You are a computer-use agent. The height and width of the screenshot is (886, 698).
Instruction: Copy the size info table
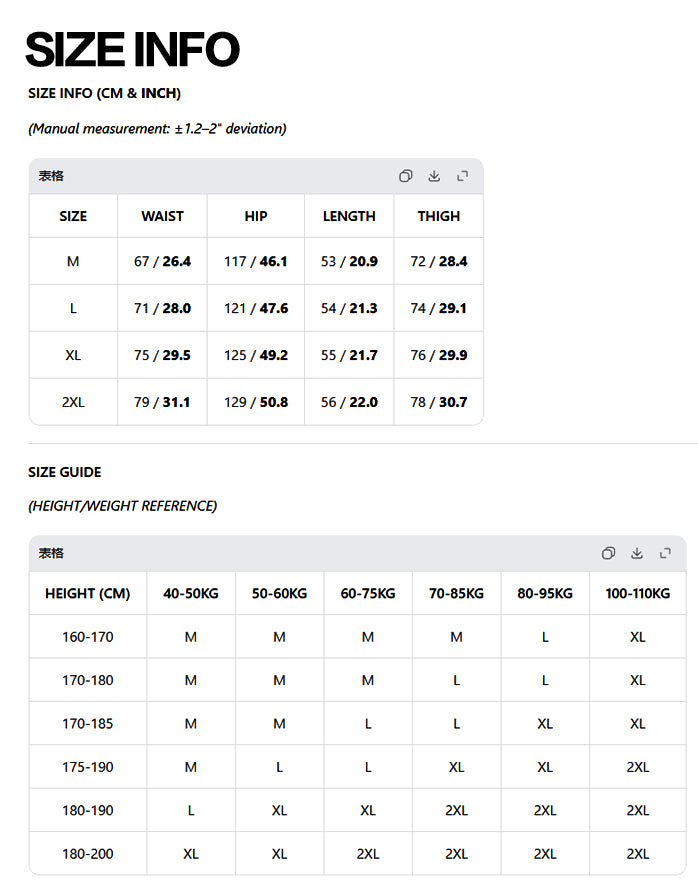pyautogui.click(x=405, y=176)
